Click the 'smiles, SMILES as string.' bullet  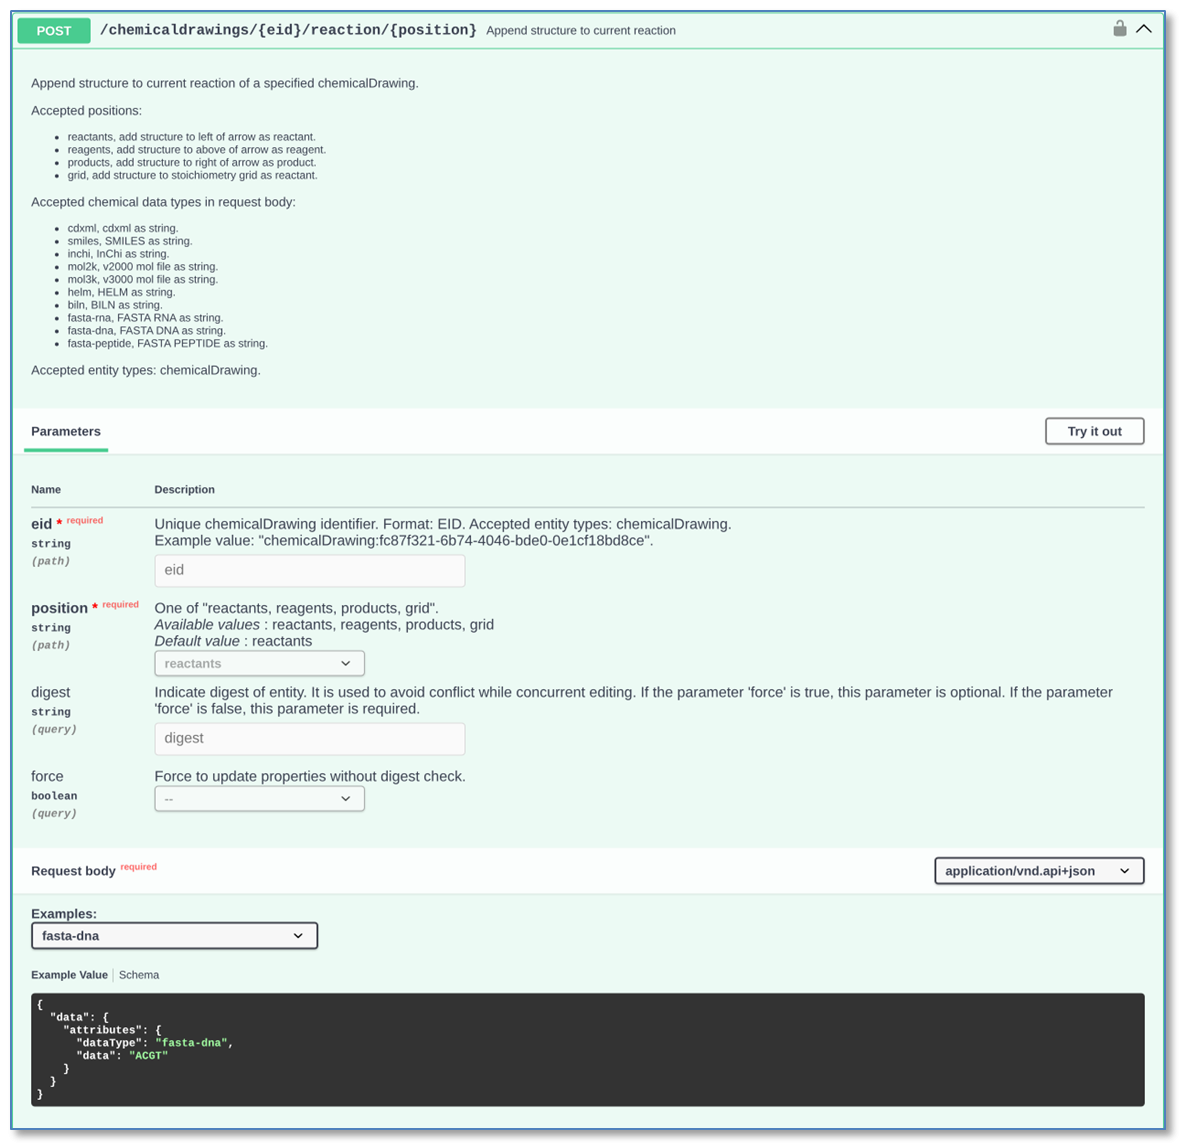pyautogui.click(x=130, y=241)
